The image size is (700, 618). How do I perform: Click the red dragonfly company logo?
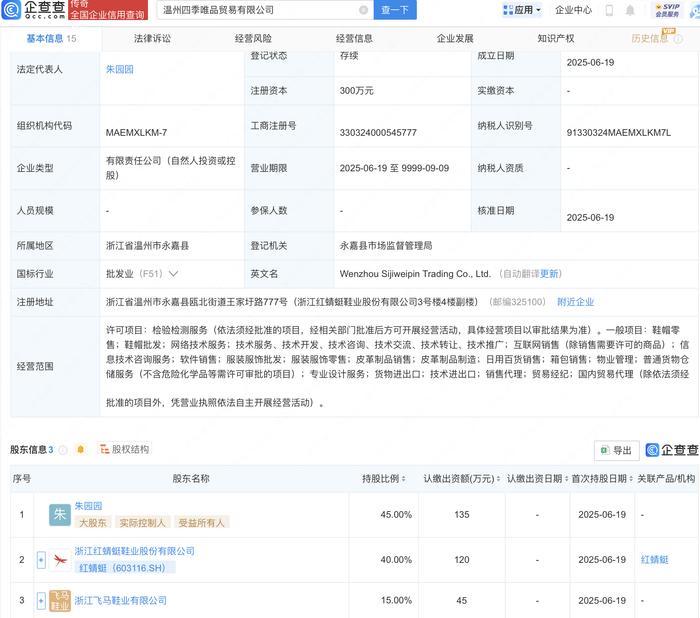click(60, 560)
